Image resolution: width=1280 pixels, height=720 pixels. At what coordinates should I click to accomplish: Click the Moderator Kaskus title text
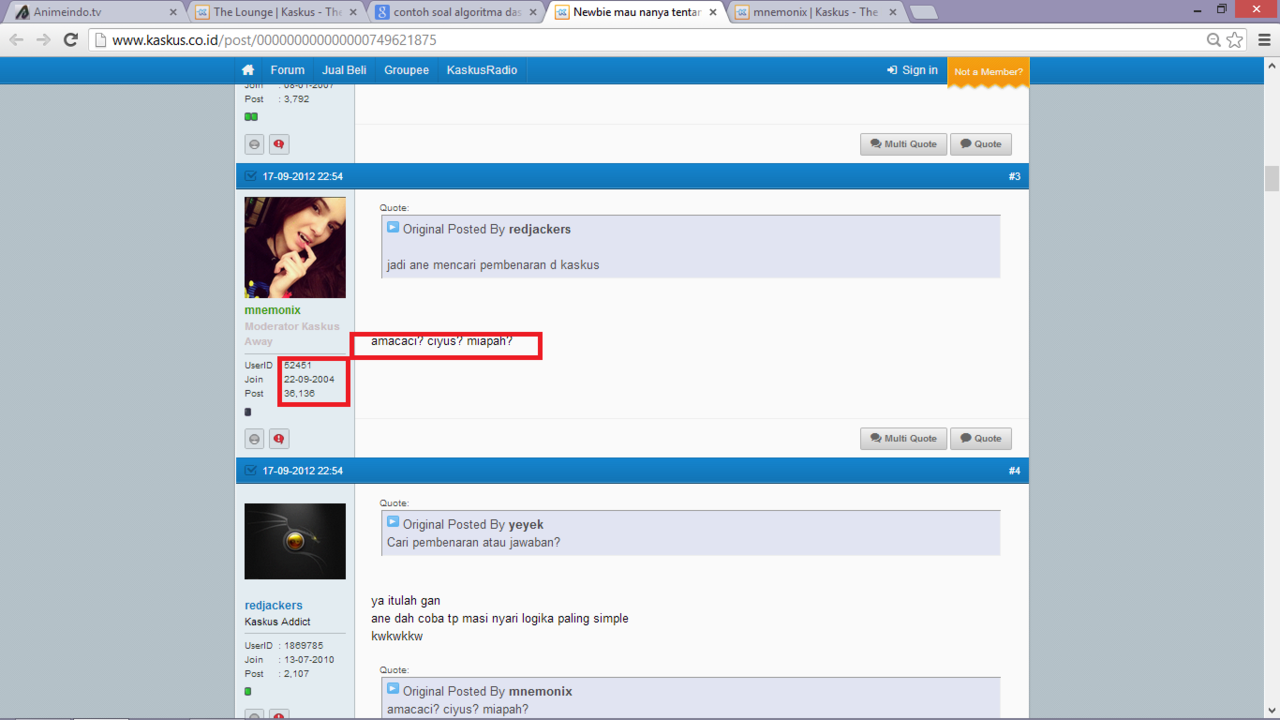(x=292, y=326)
